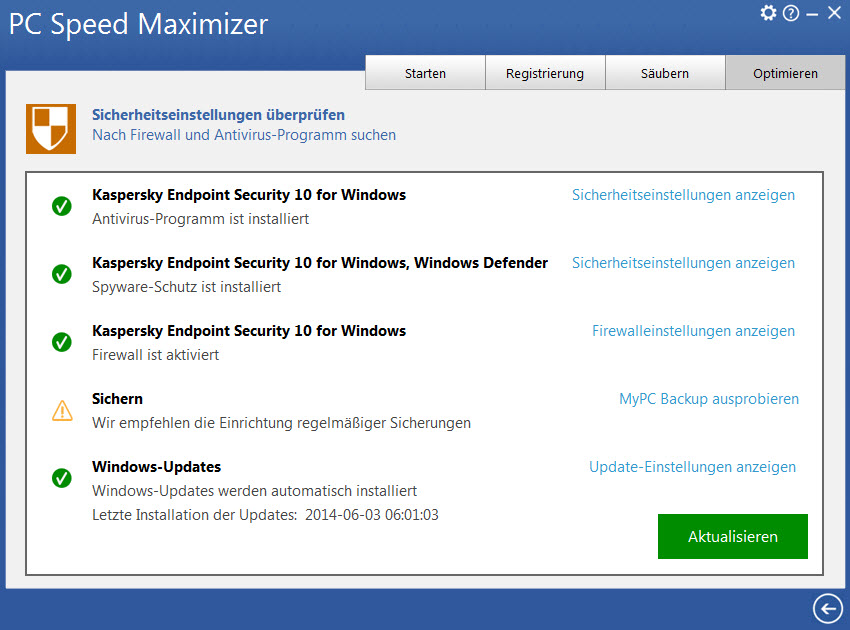Click the 'Letzte Installation der Updates' date line
Viewport: 850px width, 630px height.
(x=265, y=515)
